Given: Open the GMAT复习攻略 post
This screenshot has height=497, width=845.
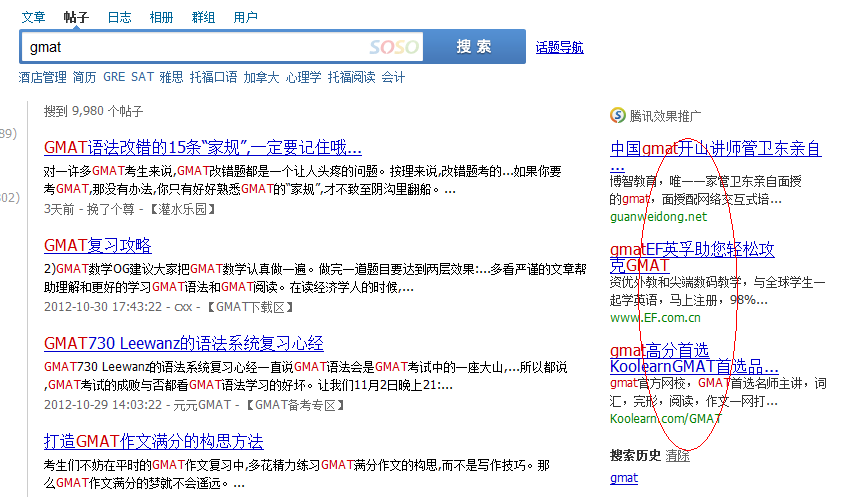Looking at the screenshot, I should [x=98, y=245].
